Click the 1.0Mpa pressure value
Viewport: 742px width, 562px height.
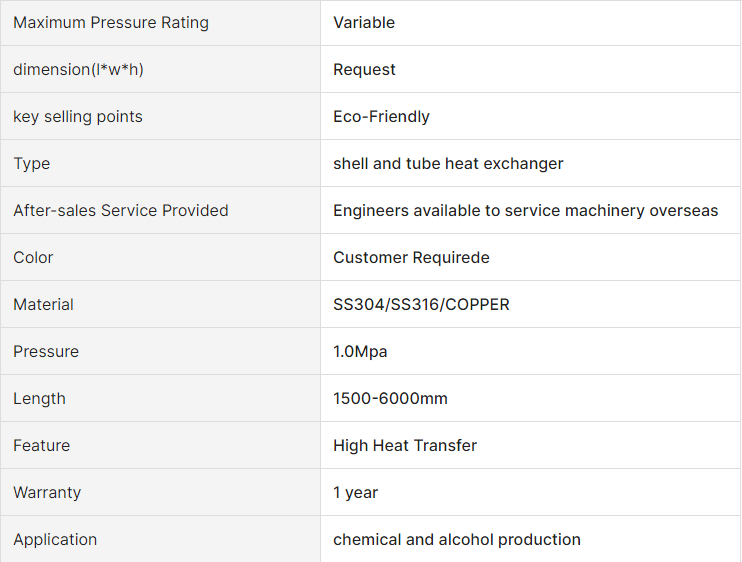coord(360,351)
